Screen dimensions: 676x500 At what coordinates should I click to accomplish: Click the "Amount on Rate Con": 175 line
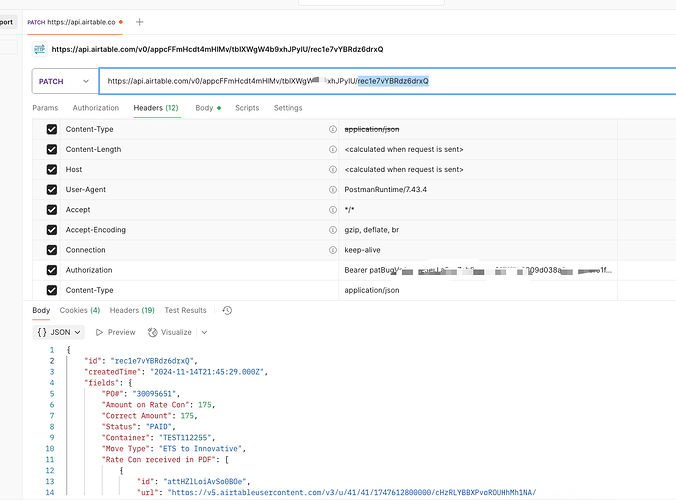(158, 405)
